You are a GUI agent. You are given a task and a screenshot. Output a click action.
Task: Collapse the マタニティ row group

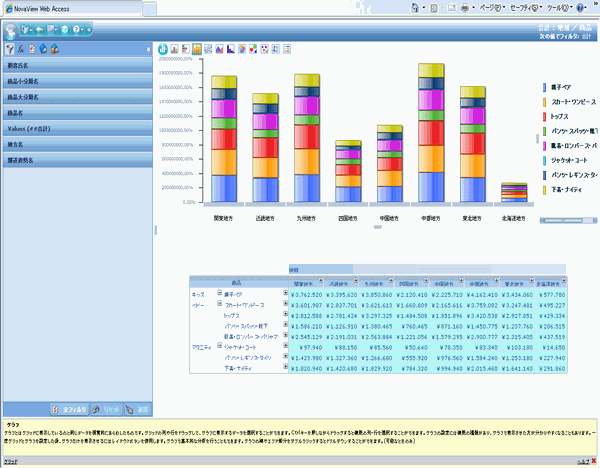pyautogui.click(x=220, y=345)
